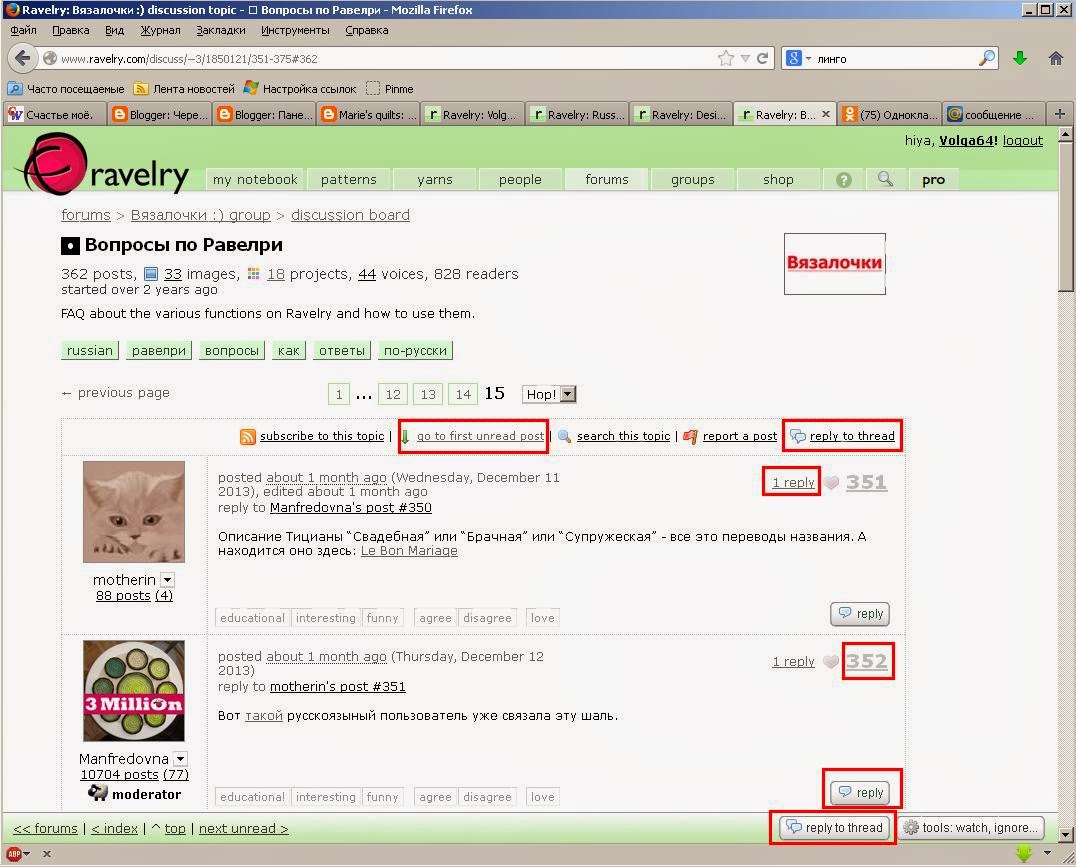
Task: Click the heart icon next to post 352
Action: coord(831,662)
